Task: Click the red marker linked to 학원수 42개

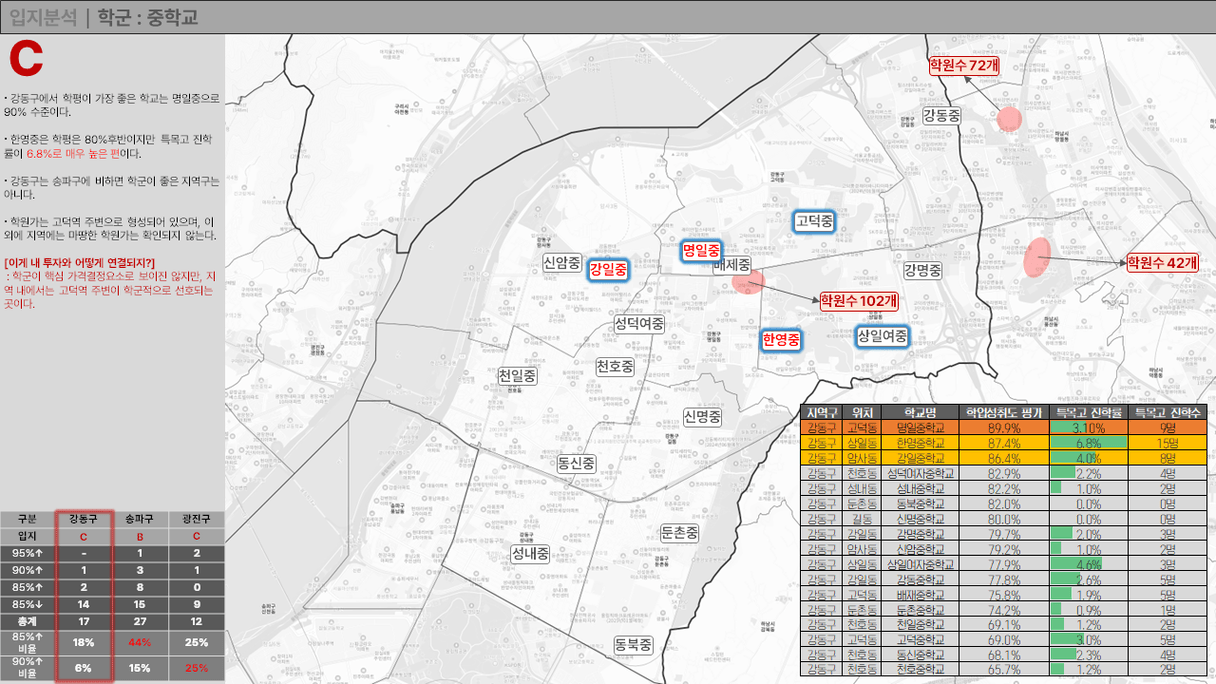Action: pyautogui.click(x=1036, y=257)
